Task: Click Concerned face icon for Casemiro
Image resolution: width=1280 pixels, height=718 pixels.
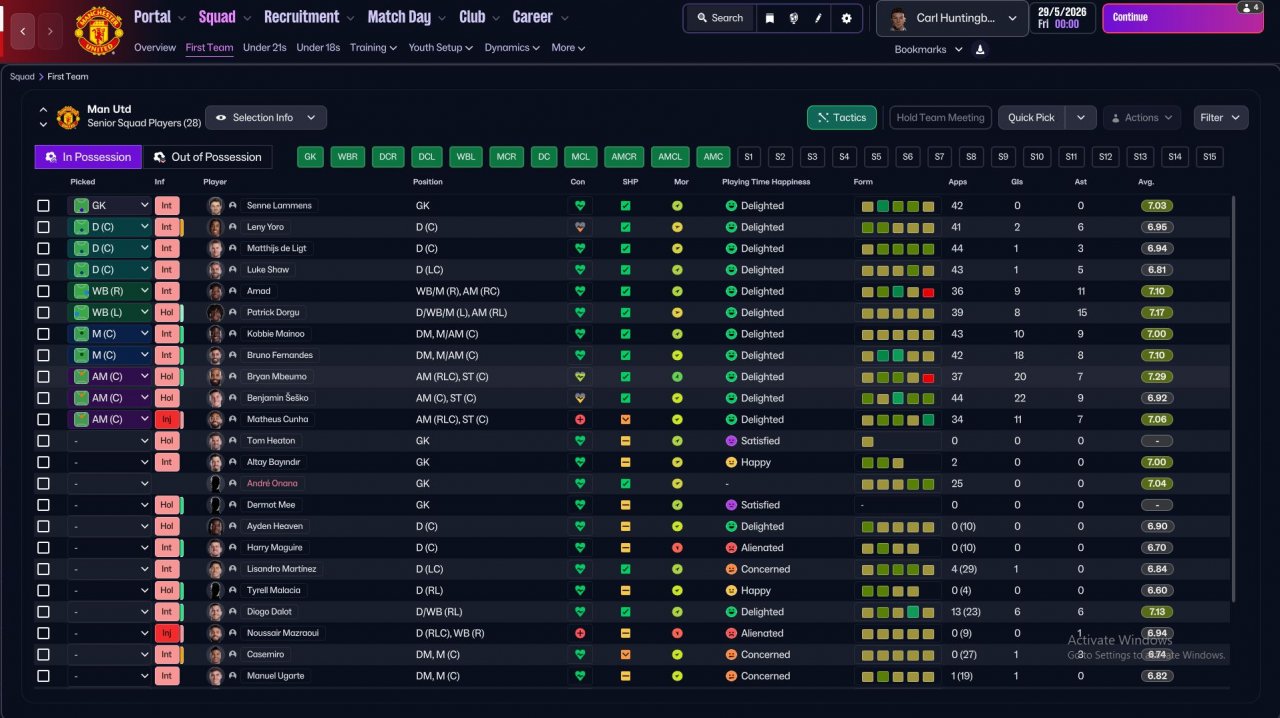Action: click(x=731, y=655)
